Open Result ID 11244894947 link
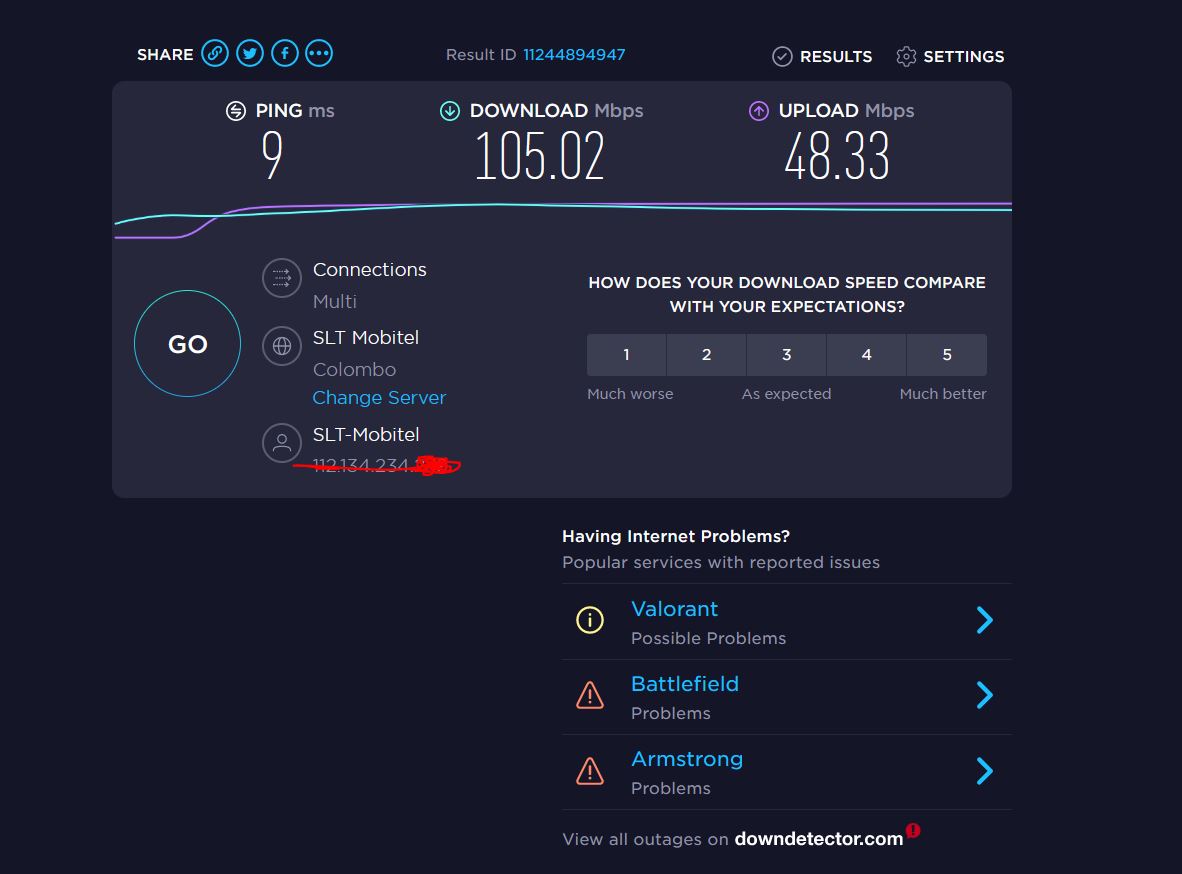 click(x=574, y=54)
